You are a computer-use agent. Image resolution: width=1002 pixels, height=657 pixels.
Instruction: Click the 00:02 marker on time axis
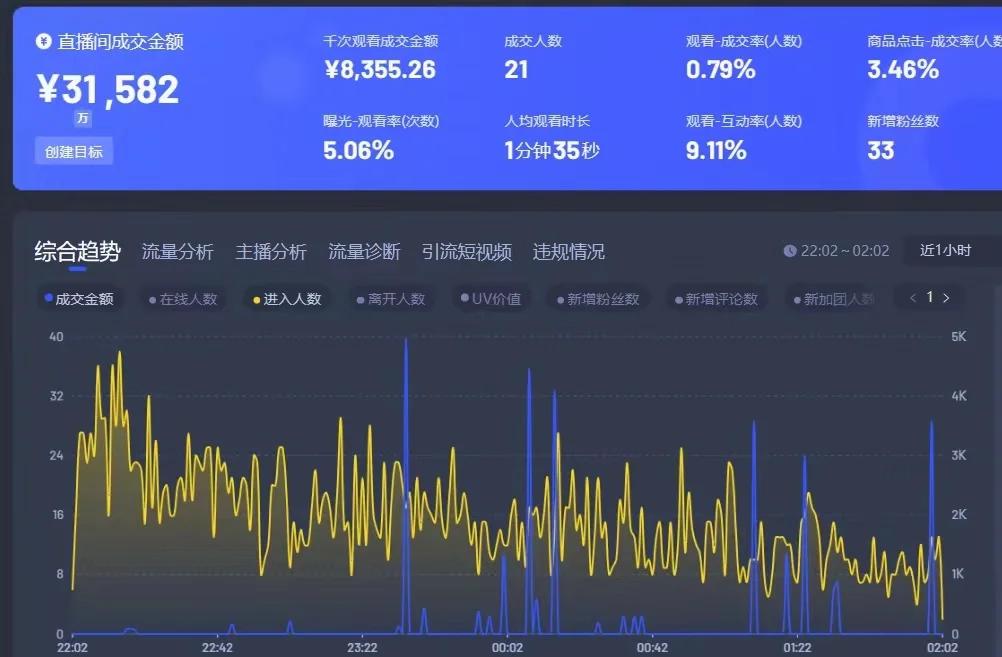click(508, 648)
